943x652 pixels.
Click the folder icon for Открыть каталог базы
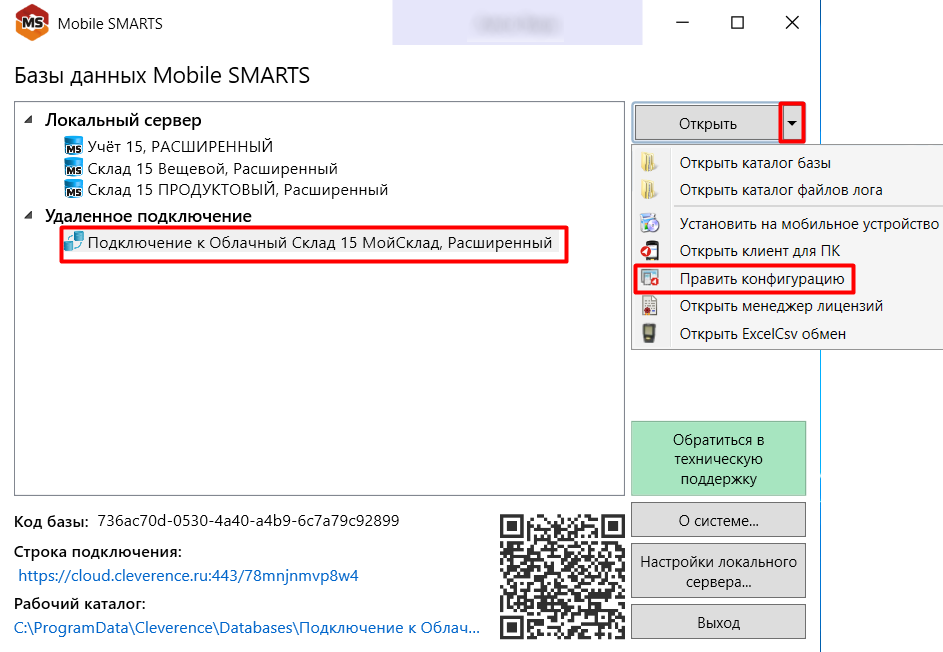[x=649, y=163]
